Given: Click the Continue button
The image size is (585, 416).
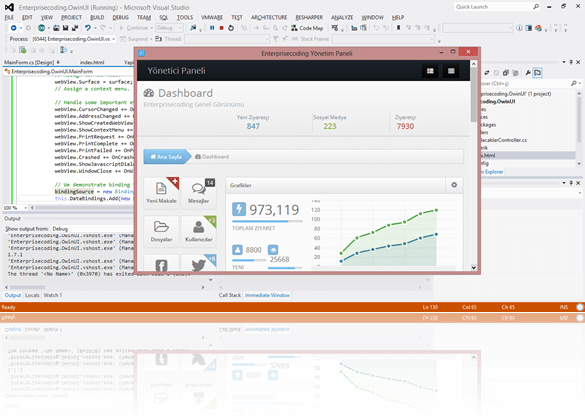Looking at the screenshot, I should pyautogui.click(x=135, y=28).
